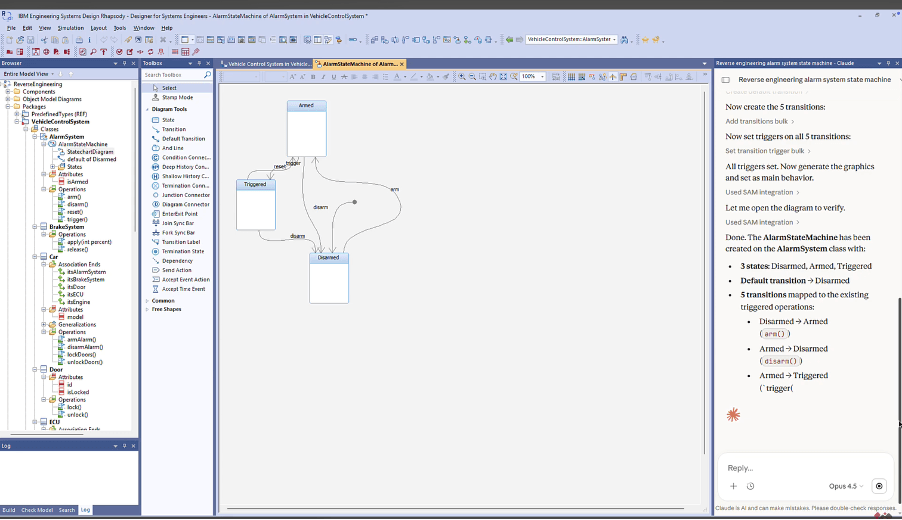The width and height of the screenshot is (902, 520).
Task: Open the VehicleControlSystem::AlarmSystem combo box
Action: (x=571, y=40)
